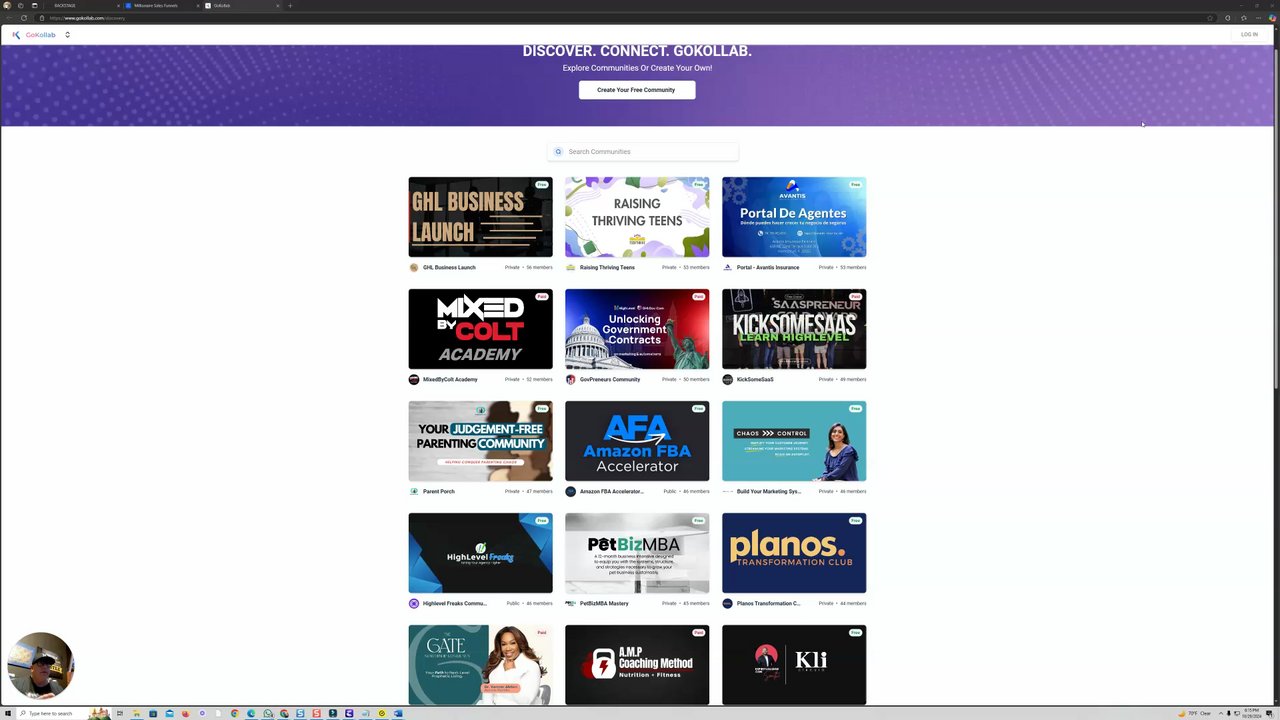Open the HighLevel Freaks community banner
The height and width of the screenshot is (720, 1280).
[480, 553]
